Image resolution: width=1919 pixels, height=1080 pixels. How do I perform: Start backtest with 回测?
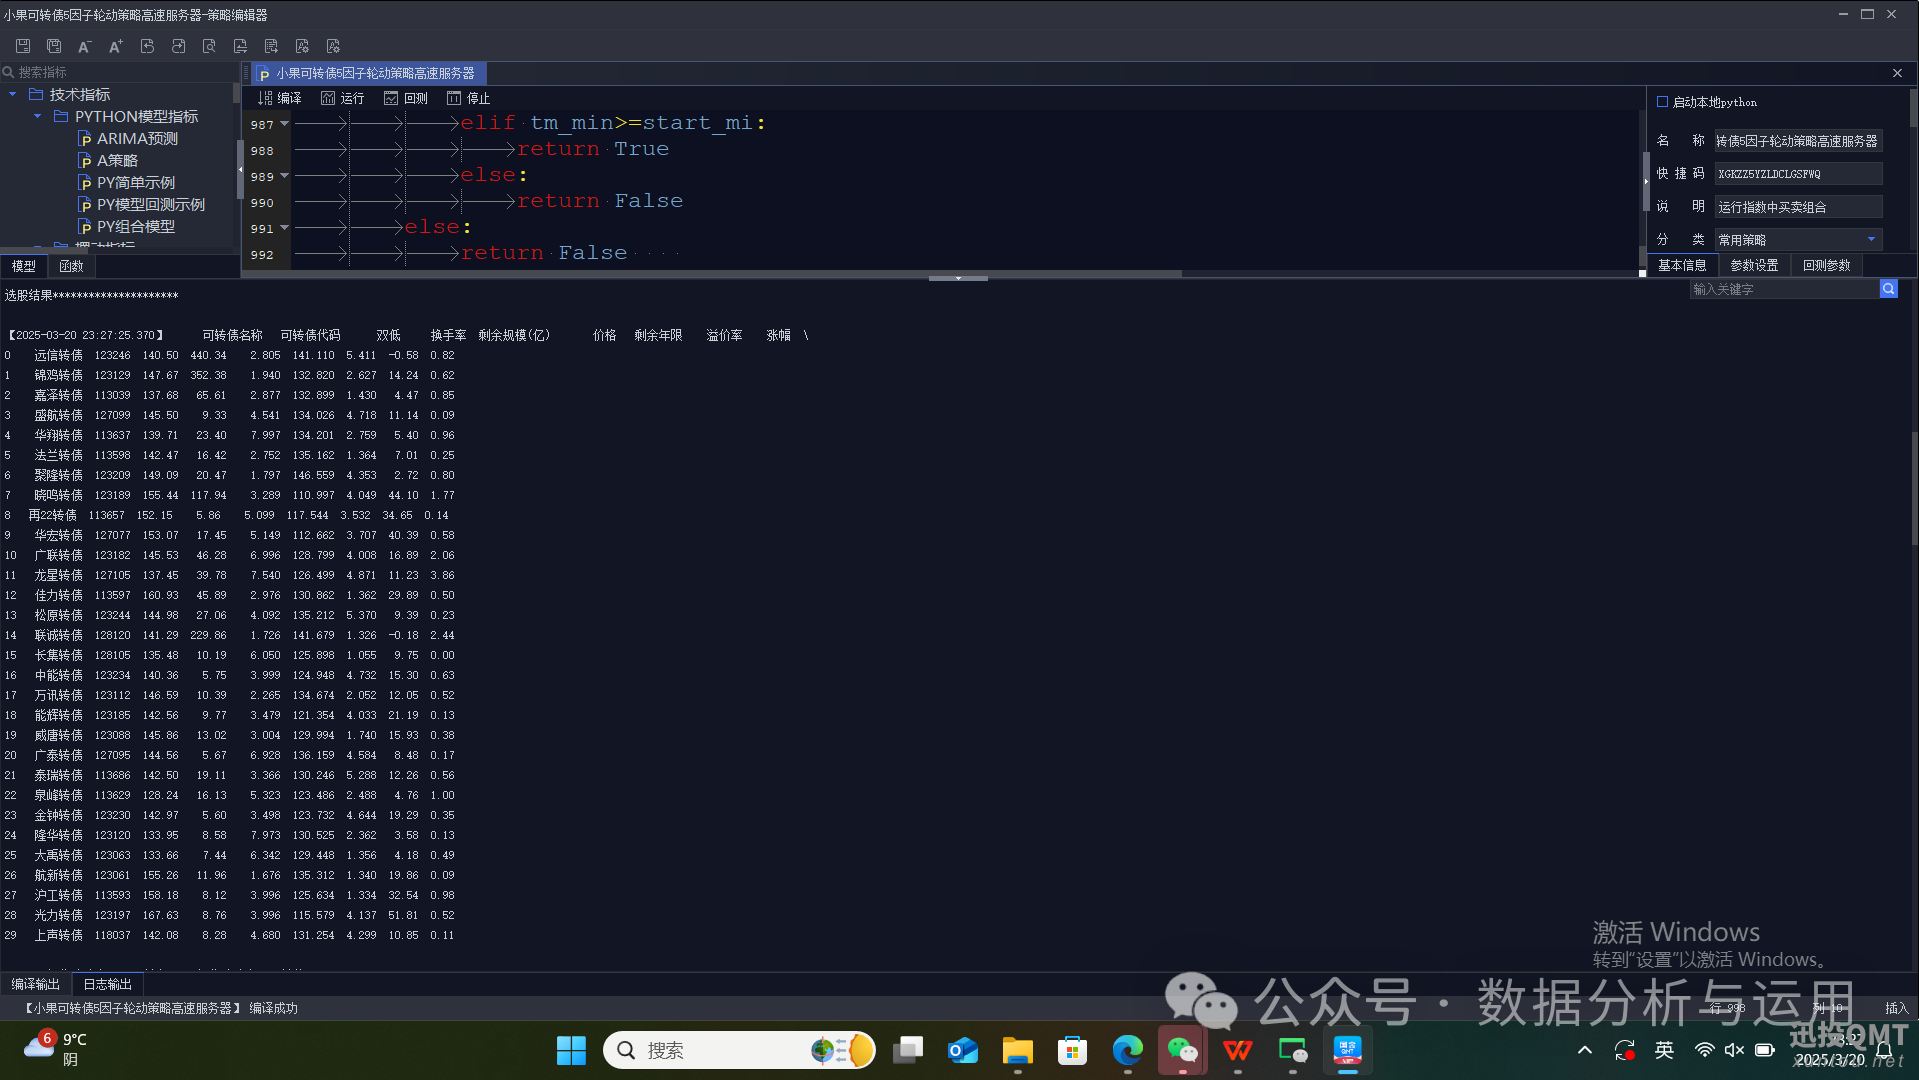click(405, 98)
